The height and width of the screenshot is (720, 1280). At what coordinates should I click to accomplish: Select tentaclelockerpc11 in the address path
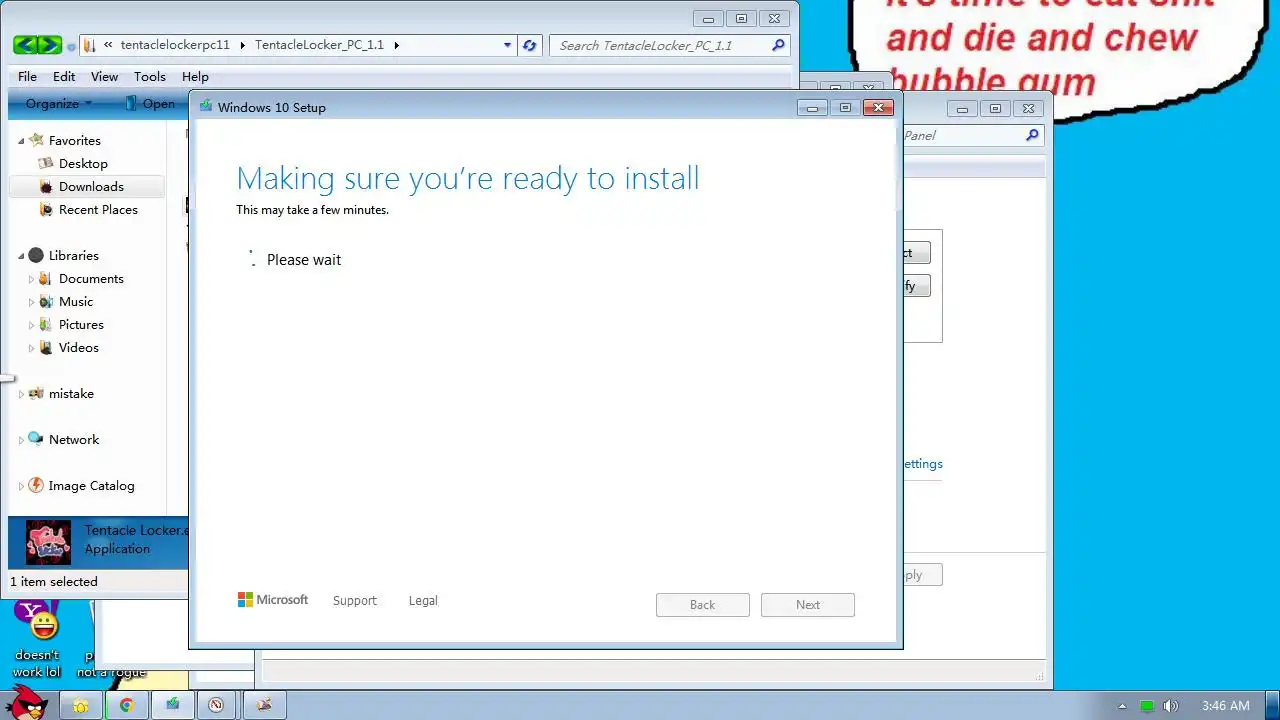[x=175, y=45]
